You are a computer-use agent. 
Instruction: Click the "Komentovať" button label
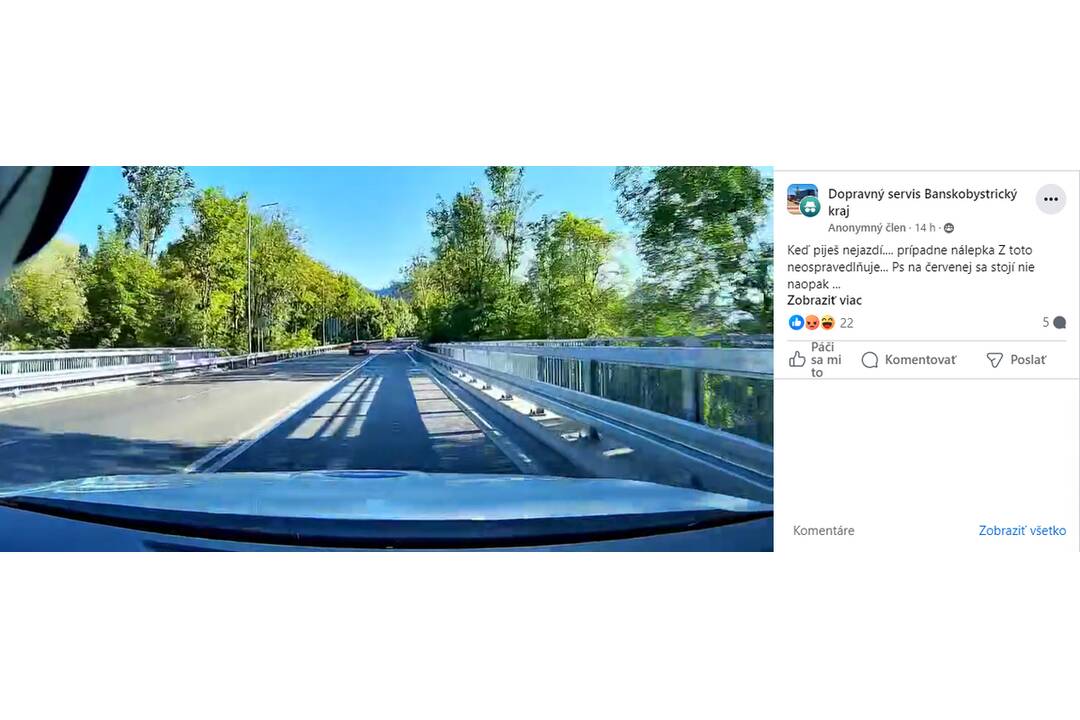coord(920,360)
